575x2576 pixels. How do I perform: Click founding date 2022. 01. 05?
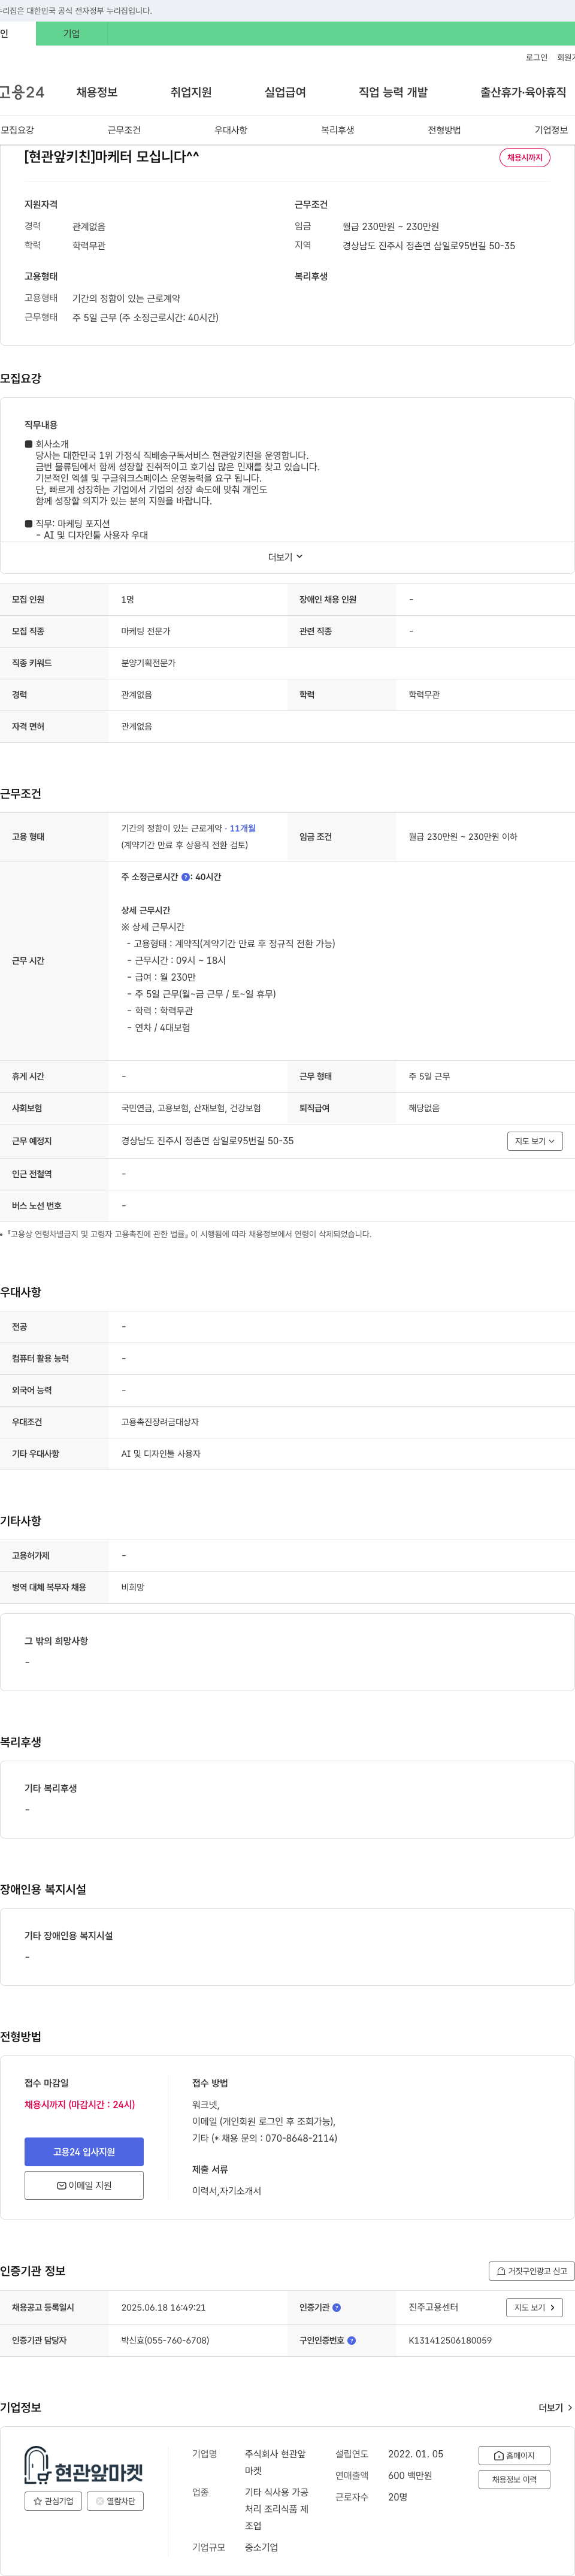pyautogui.click(x=416, y=2453)
